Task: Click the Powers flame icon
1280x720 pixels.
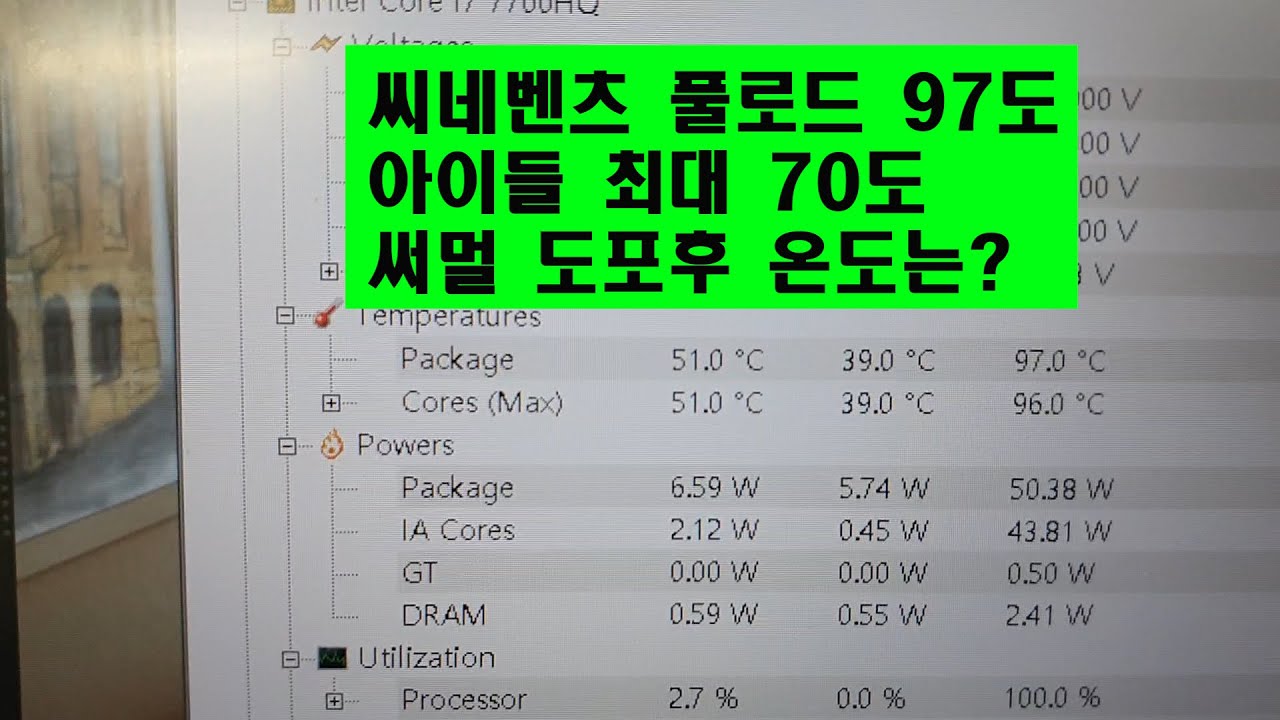Action: (x=332, y=446)
